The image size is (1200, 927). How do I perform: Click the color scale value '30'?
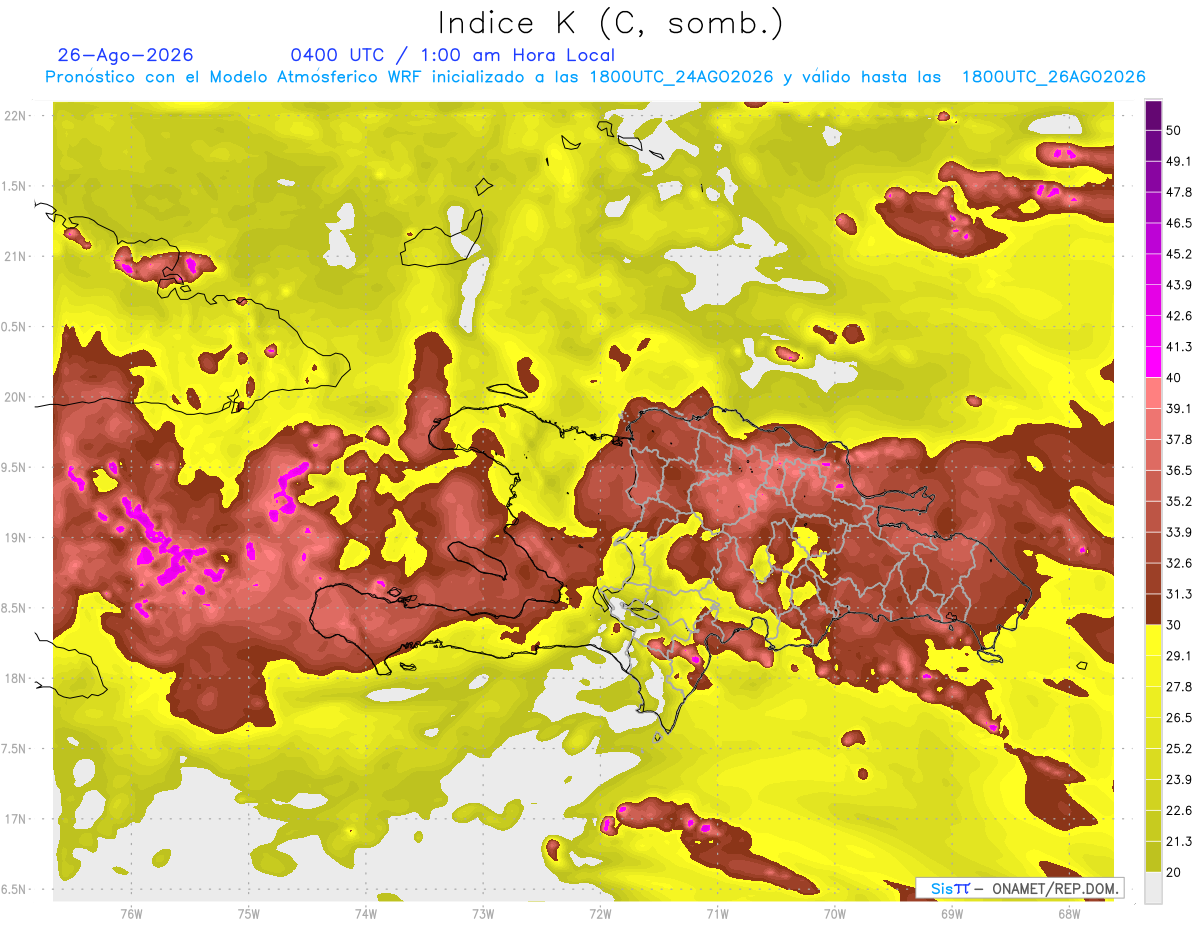point(1174,625)
